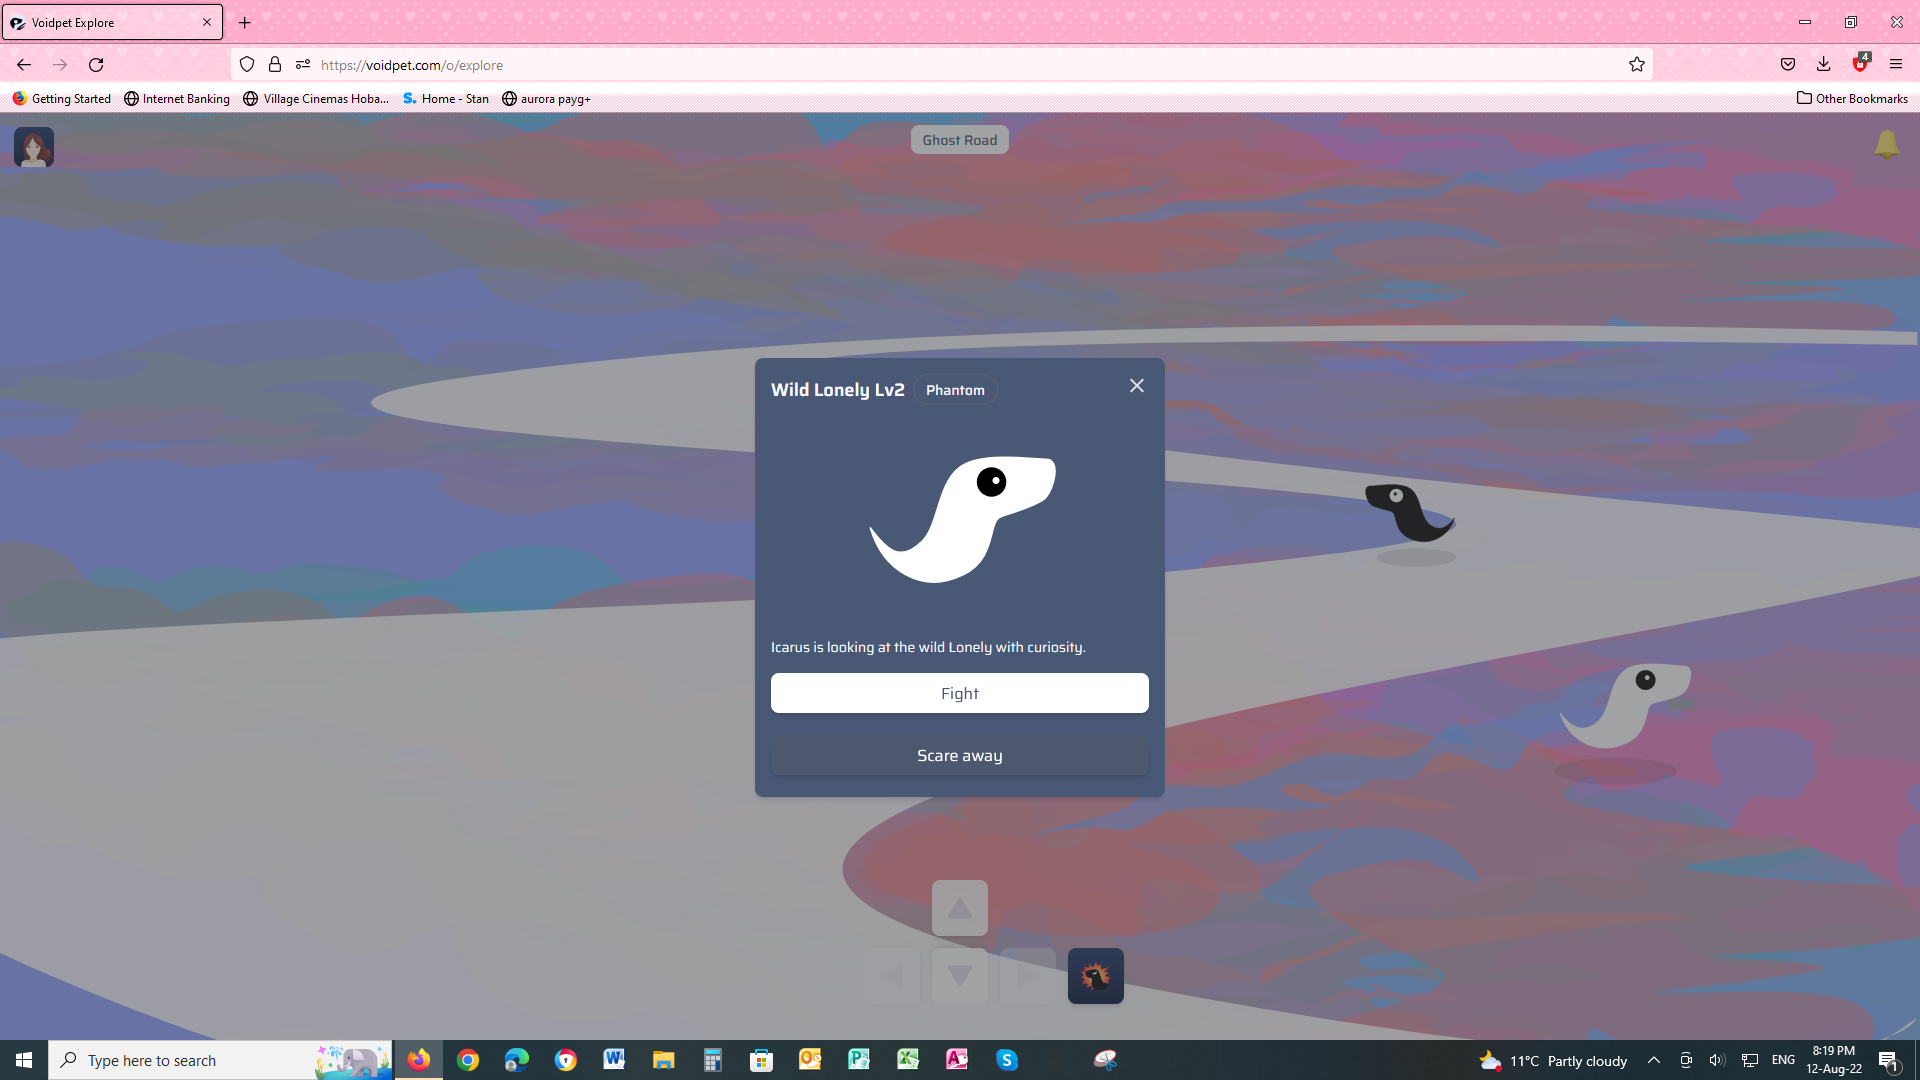Open Firefox application menu hamburger
1920x1080 pixels.
point(1895,65)
